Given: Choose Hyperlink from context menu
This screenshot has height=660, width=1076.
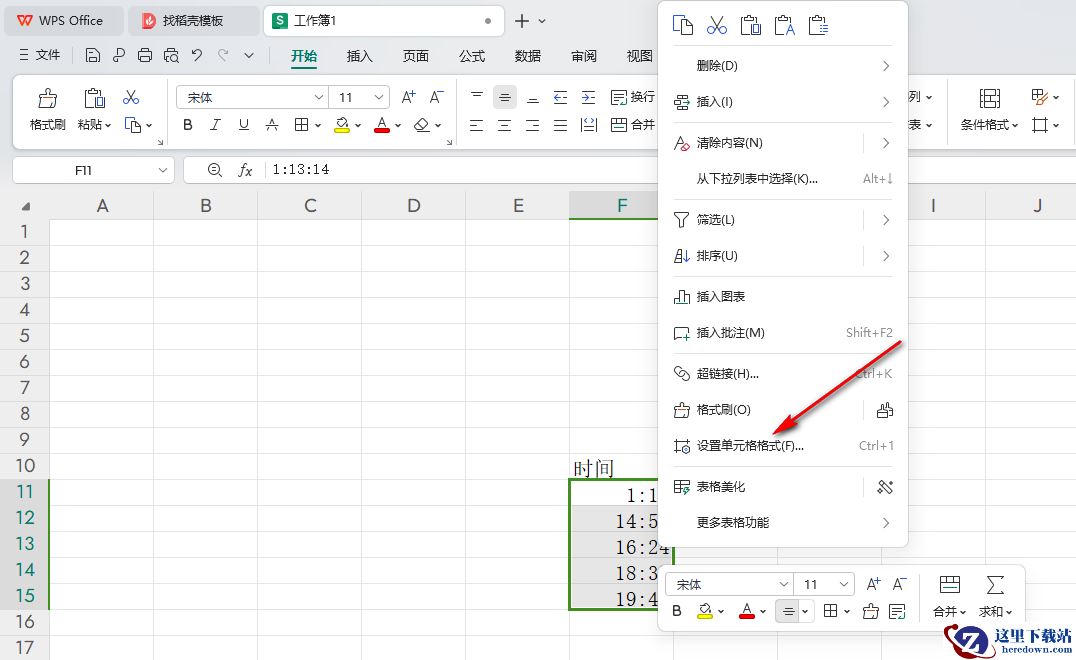Looking at the screenshot, I should [784, 374].
